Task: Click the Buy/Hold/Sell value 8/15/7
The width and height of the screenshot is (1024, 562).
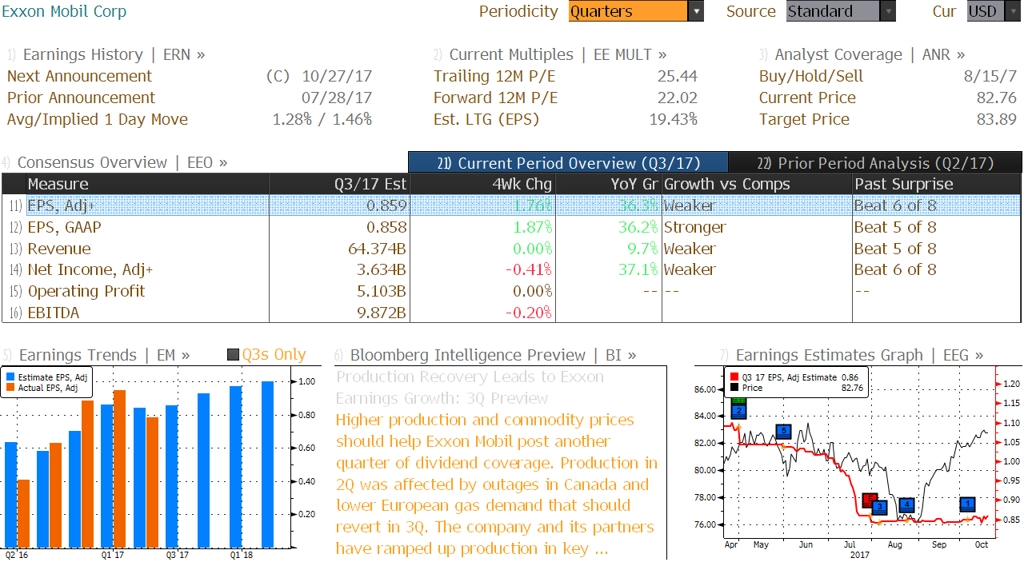Action: pyautogui.click(x=990, y=76)
